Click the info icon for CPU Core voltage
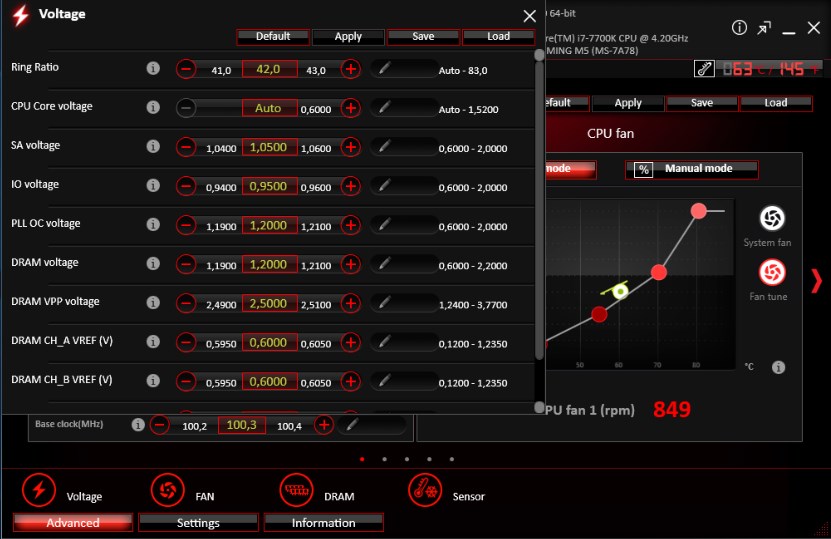 coord(153,107)
